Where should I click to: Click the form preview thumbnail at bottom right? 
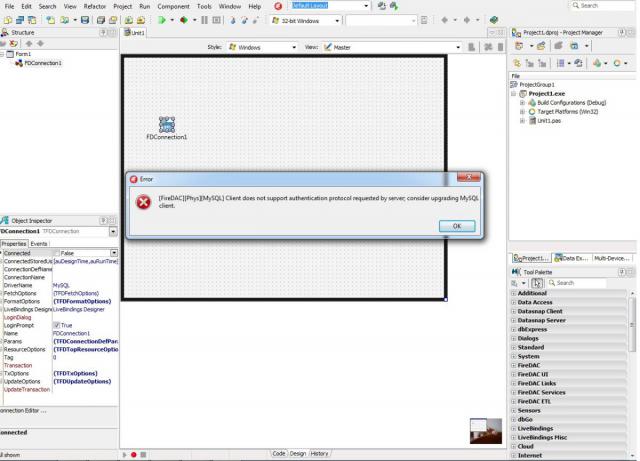coord(486,431)
